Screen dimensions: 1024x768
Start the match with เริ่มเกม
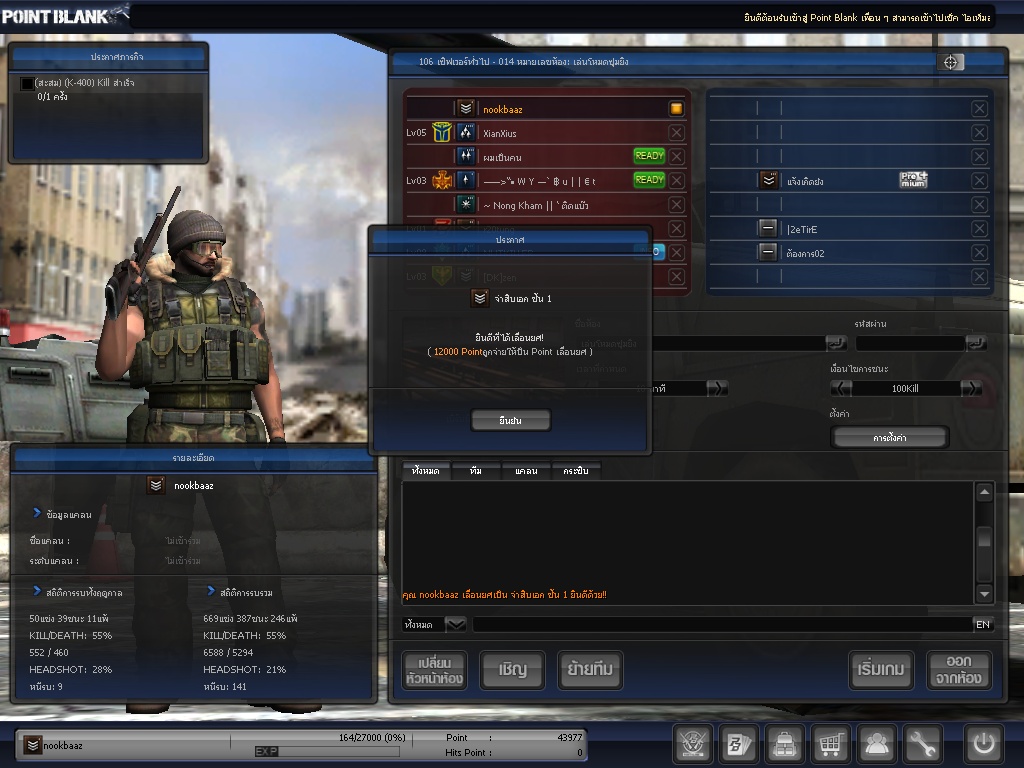tap(881, 670)
